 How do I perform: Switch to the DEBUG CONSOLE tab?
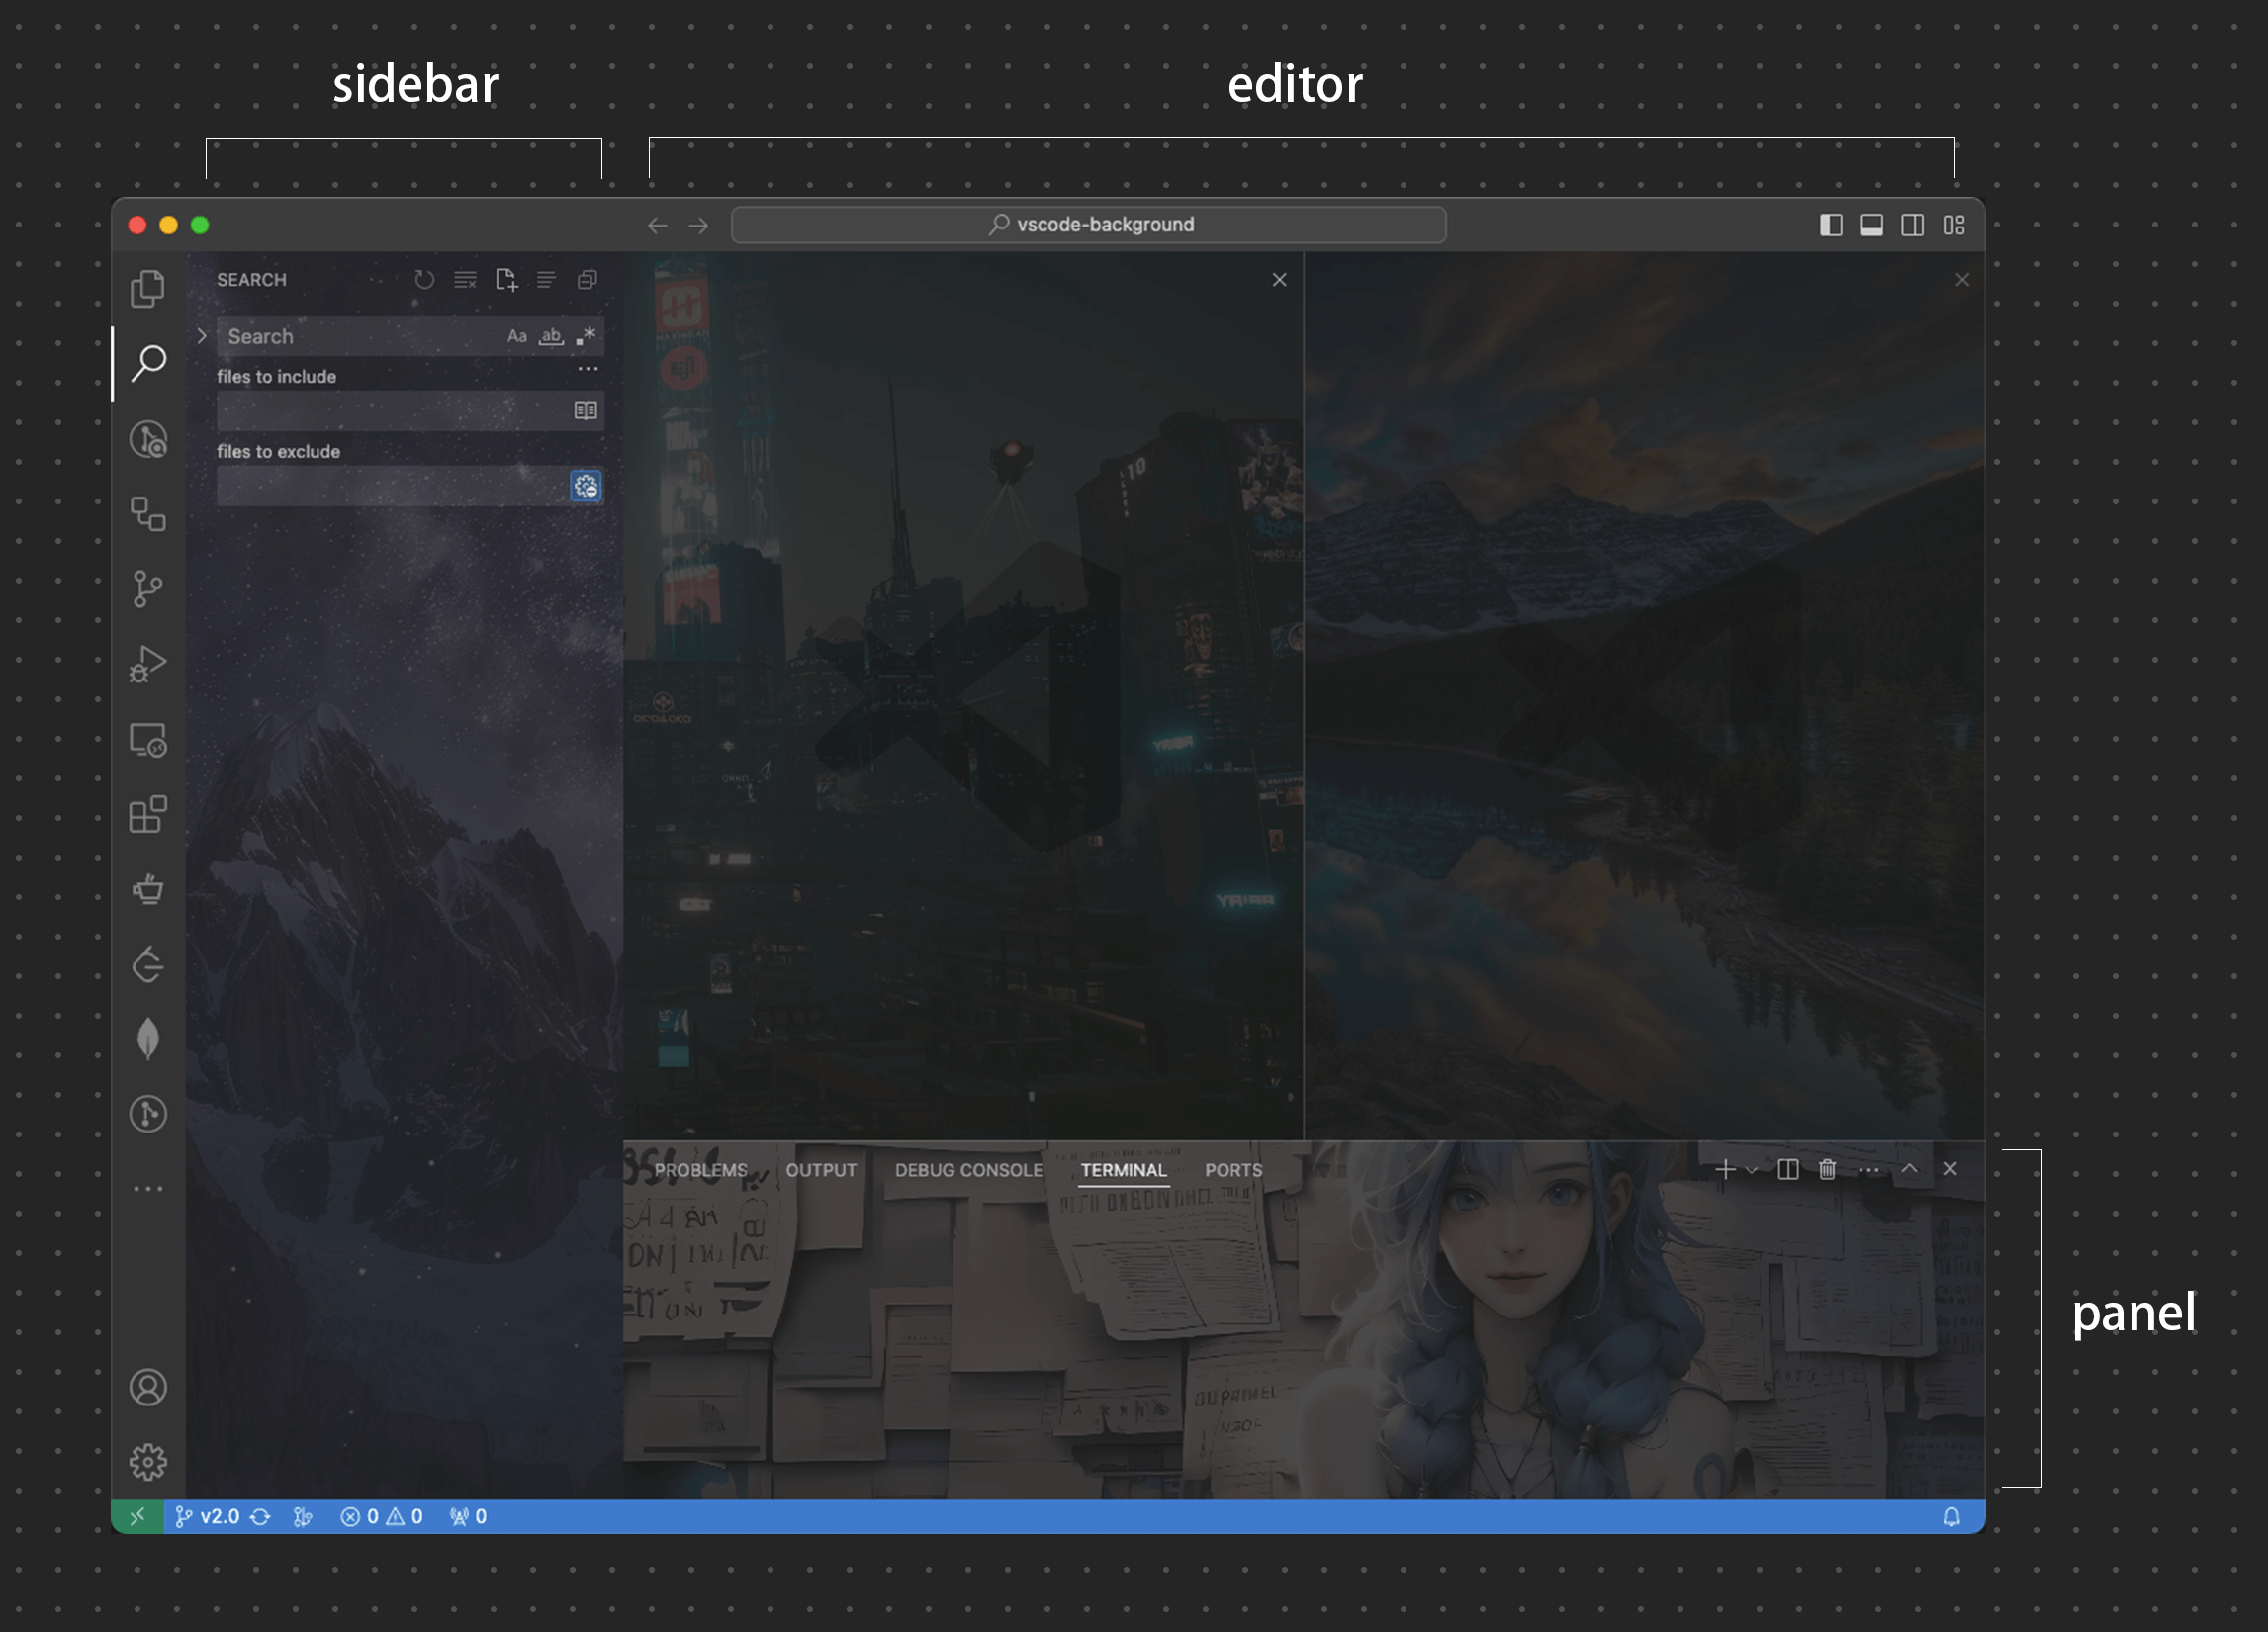tap(968, 1170)
